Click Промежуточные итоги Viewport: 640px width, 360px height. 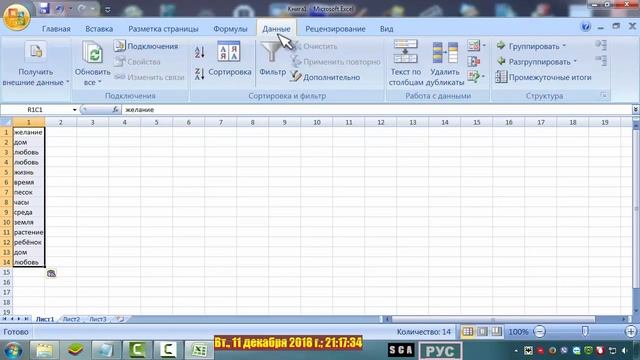pyautogui.click(x=543, y=77)
